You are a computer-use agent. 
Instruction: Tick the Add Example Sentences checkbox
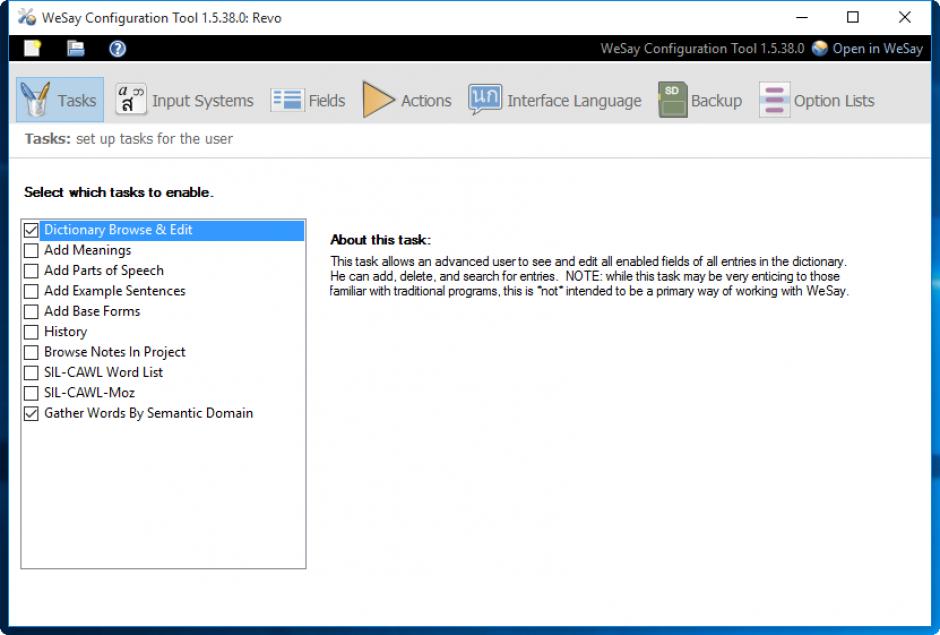(x=31, y=291)
